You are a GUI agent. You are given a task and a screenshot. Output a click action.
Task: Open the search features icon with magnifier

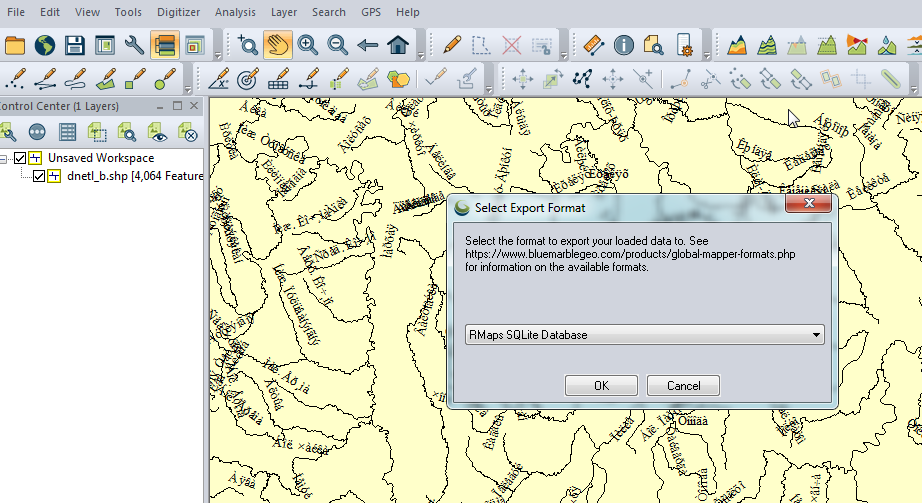(653, 45)
